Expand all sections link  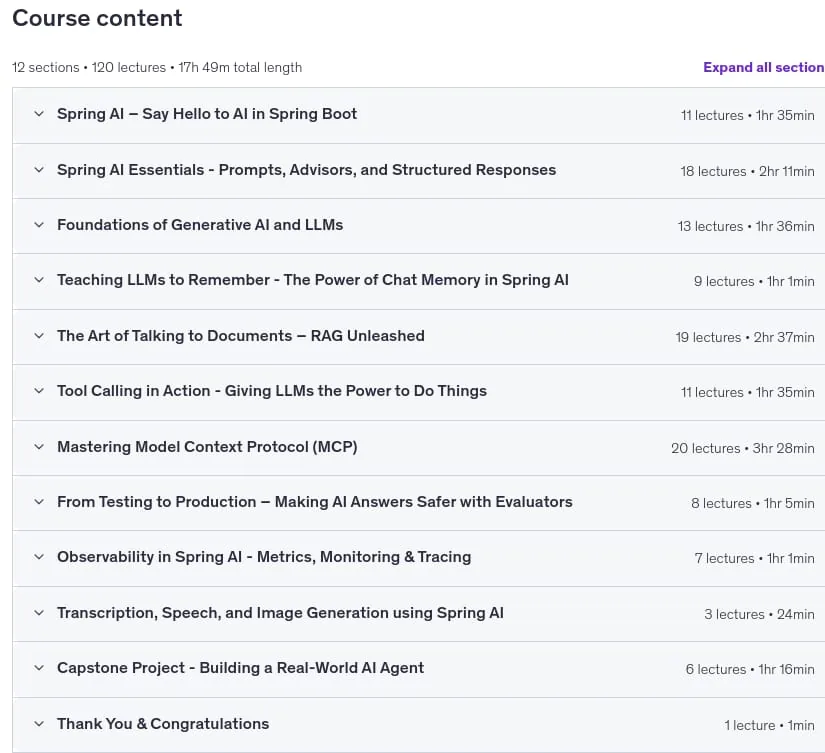tap(763, 67)
